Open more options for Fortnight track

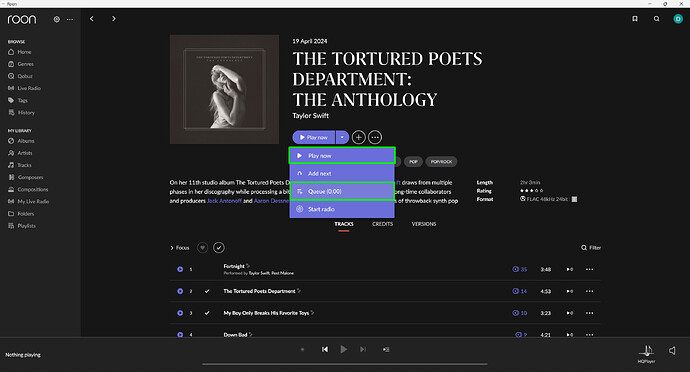click(590, 269)
